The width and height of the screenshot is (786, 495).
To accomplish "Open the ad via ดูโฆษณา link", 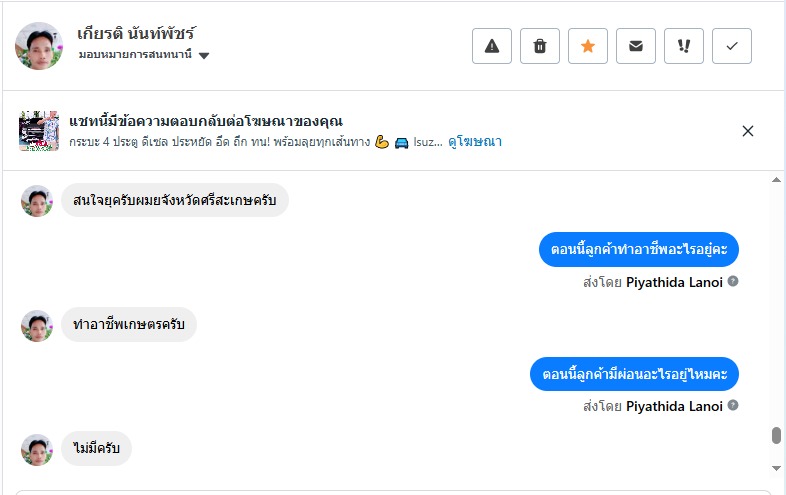I will point(475,142).
